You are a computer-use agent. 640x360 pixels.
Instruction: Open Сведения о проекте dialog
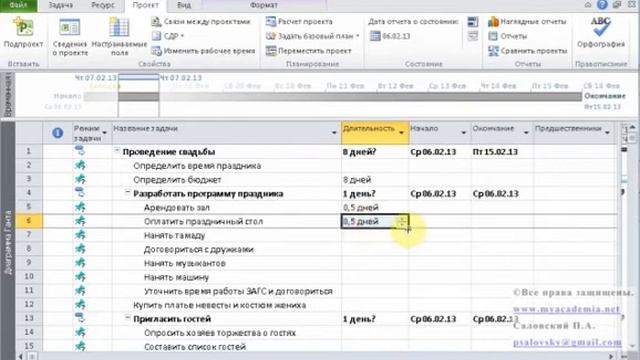tap(70, 37)
